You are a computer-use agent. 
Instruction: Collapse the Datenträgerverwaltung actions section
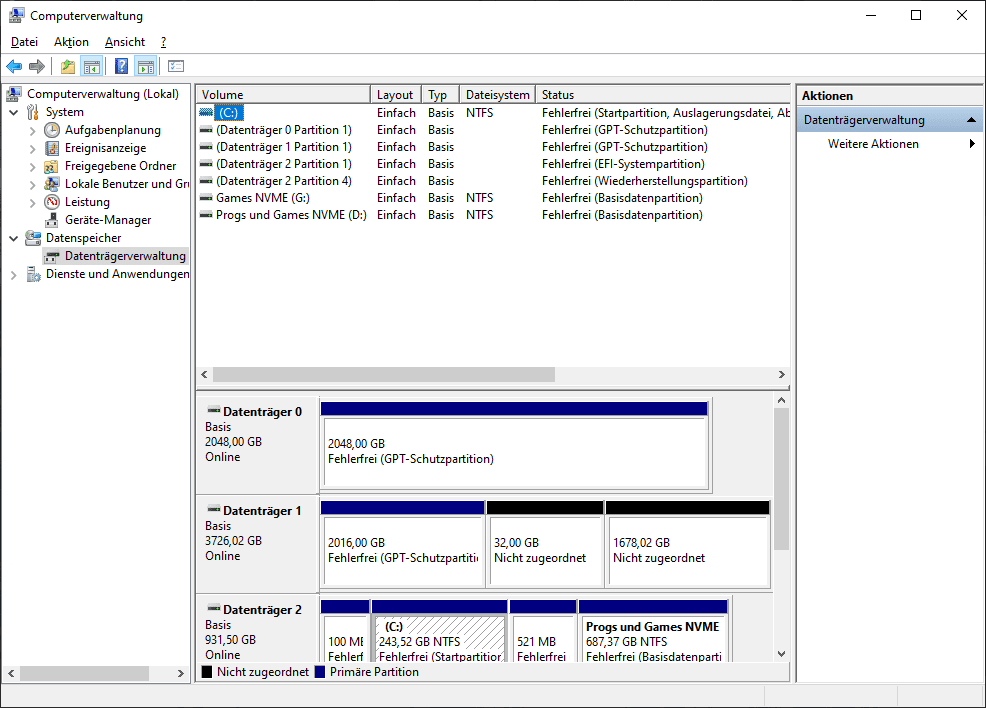pos(971,119)
